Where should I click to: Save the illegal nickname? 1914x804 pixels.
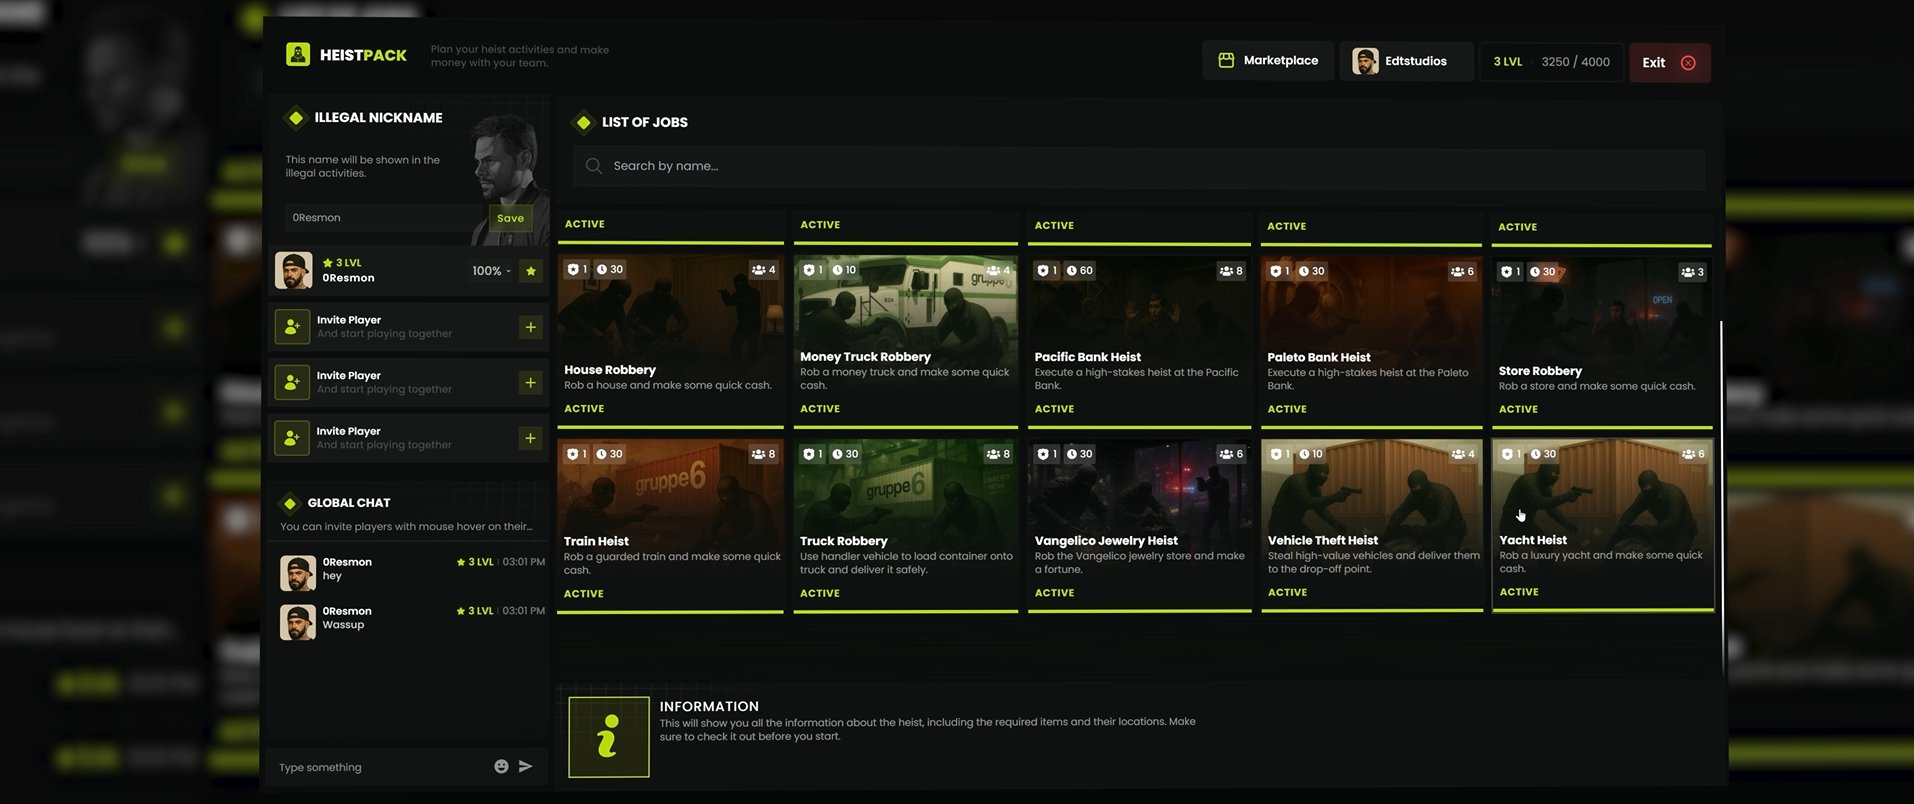click(510, 218)
